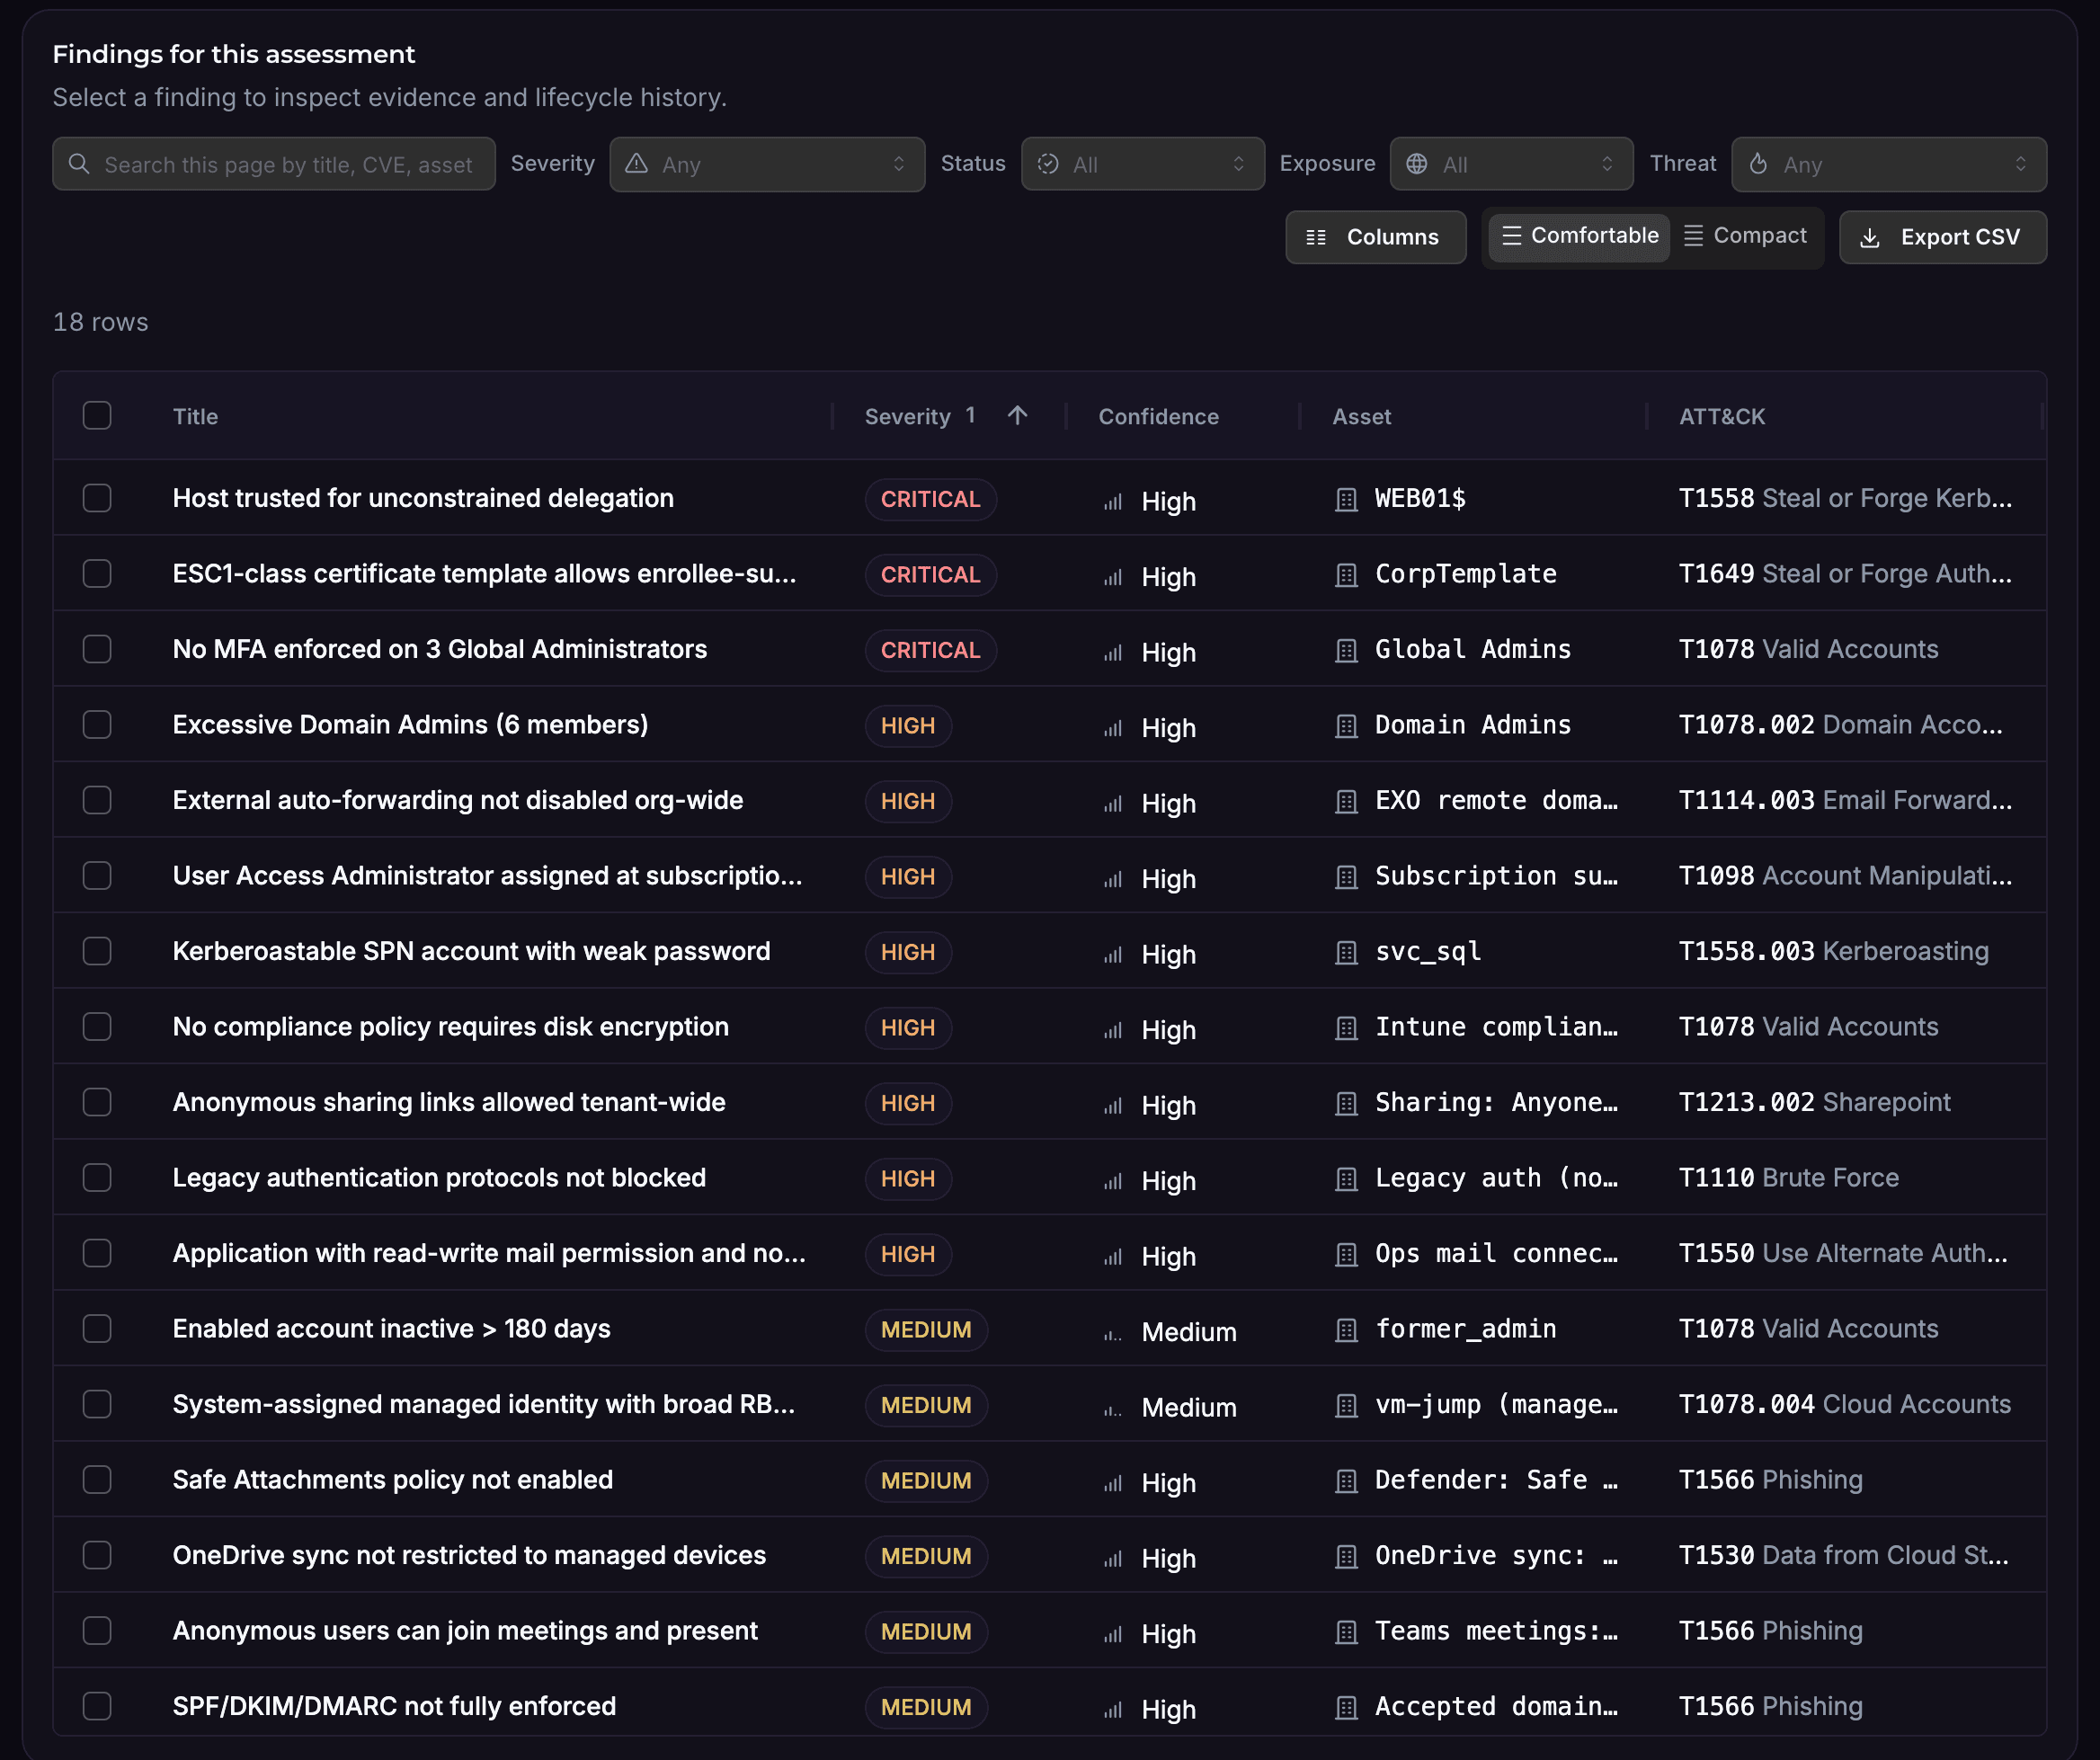This screenshot has height=1760, width=2100.
Task: Click CRITICAL badge on Host trusted row
Action: pyautogui.click(x=930, y=499)
